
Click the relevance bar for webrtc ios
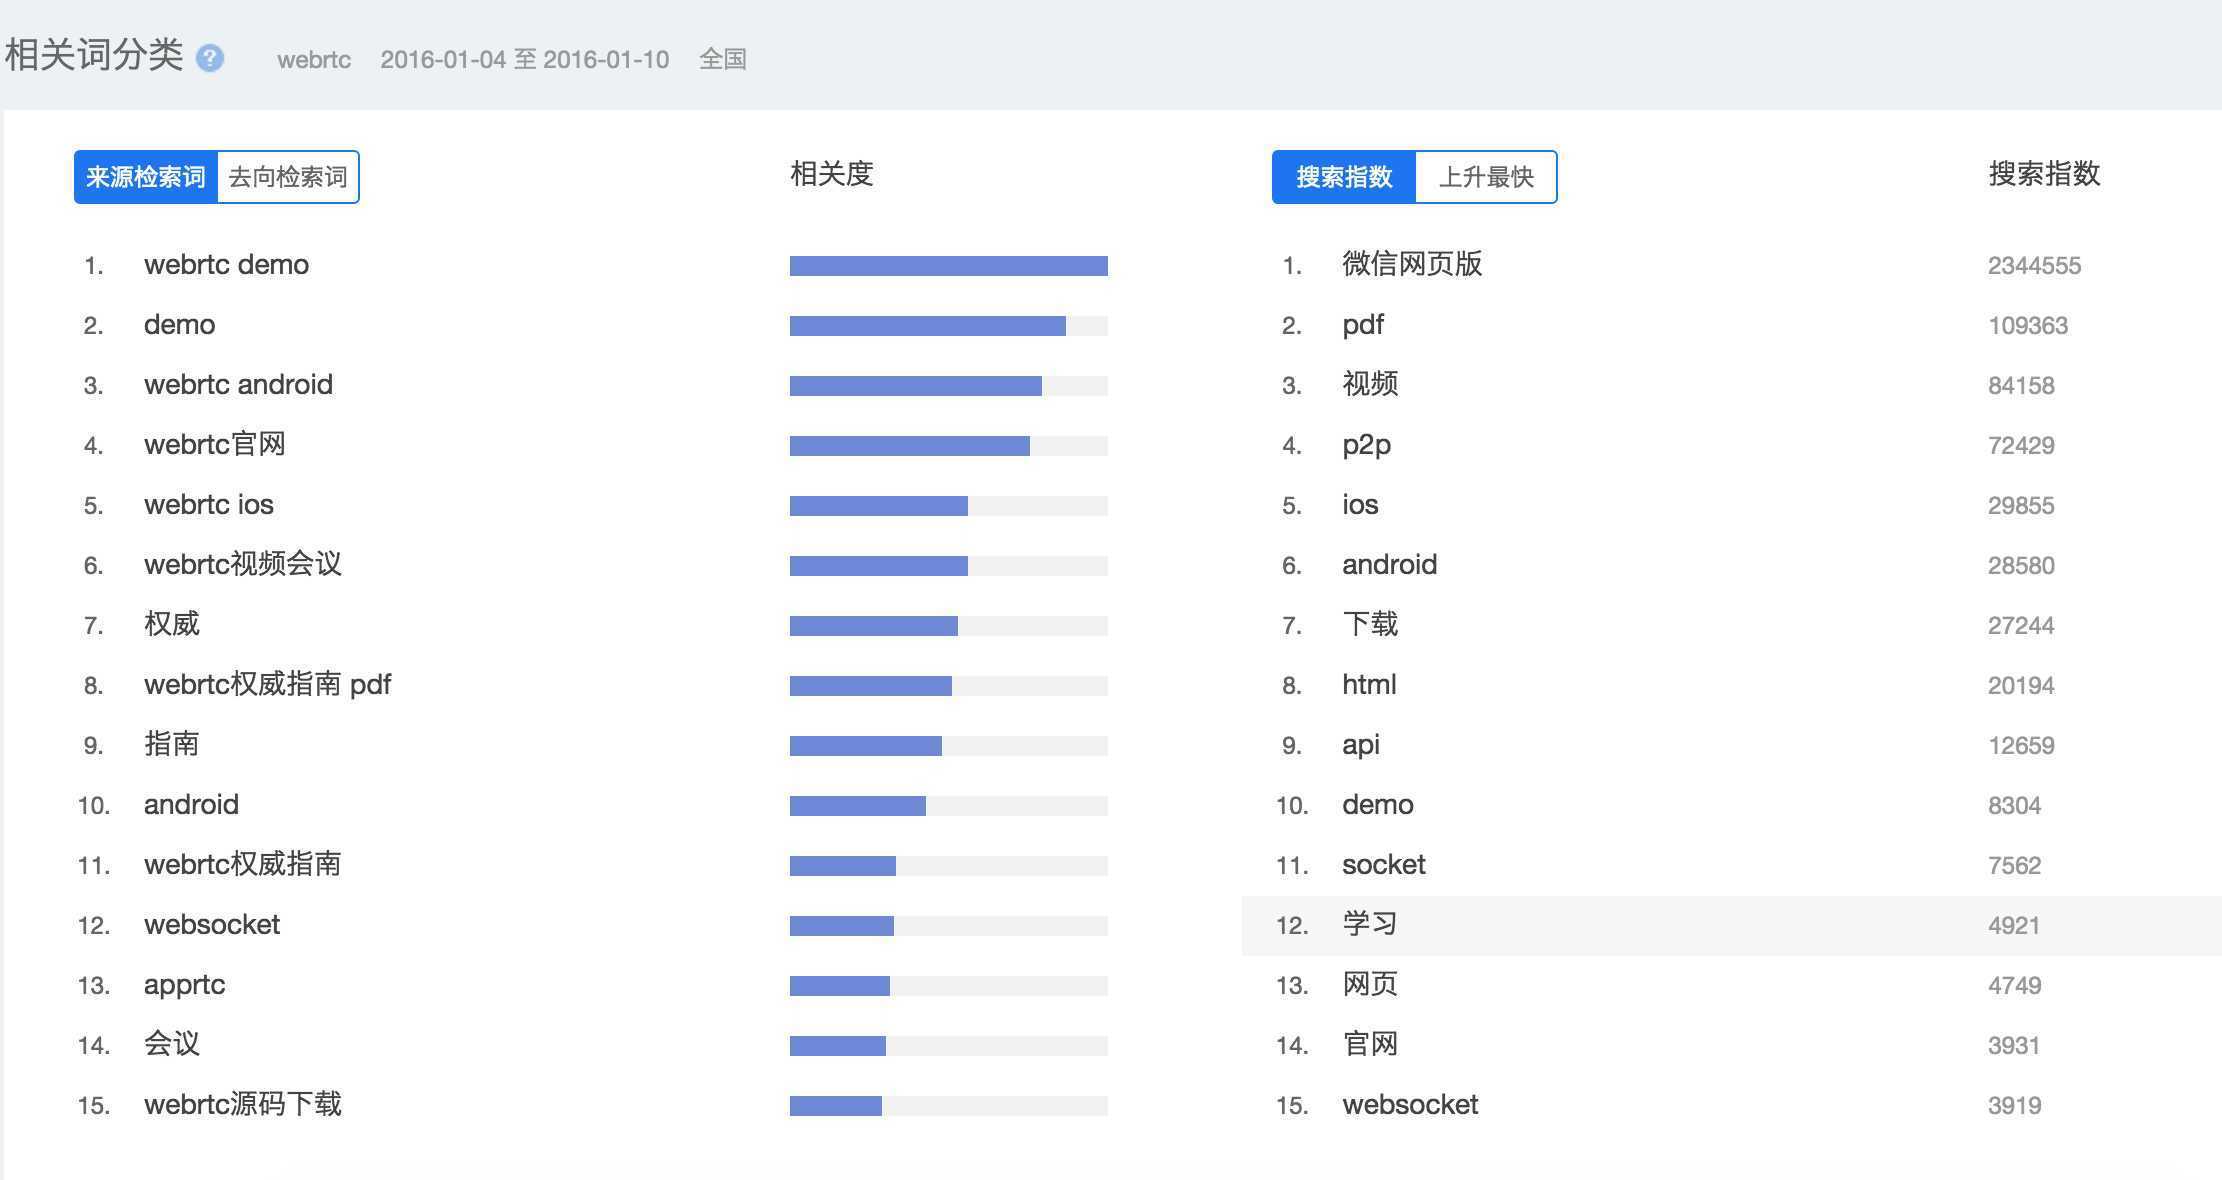pyautogui.click(x=878, y=506)
